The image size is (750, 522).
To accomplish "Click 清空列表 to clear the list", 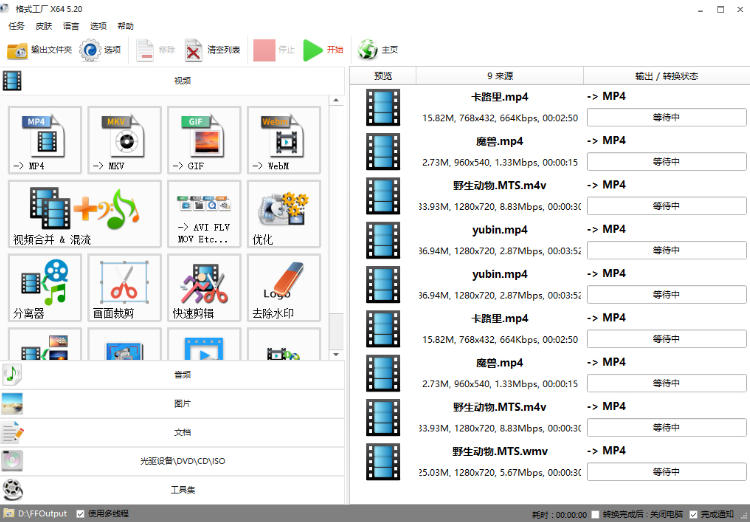I will tap(213, 49).
